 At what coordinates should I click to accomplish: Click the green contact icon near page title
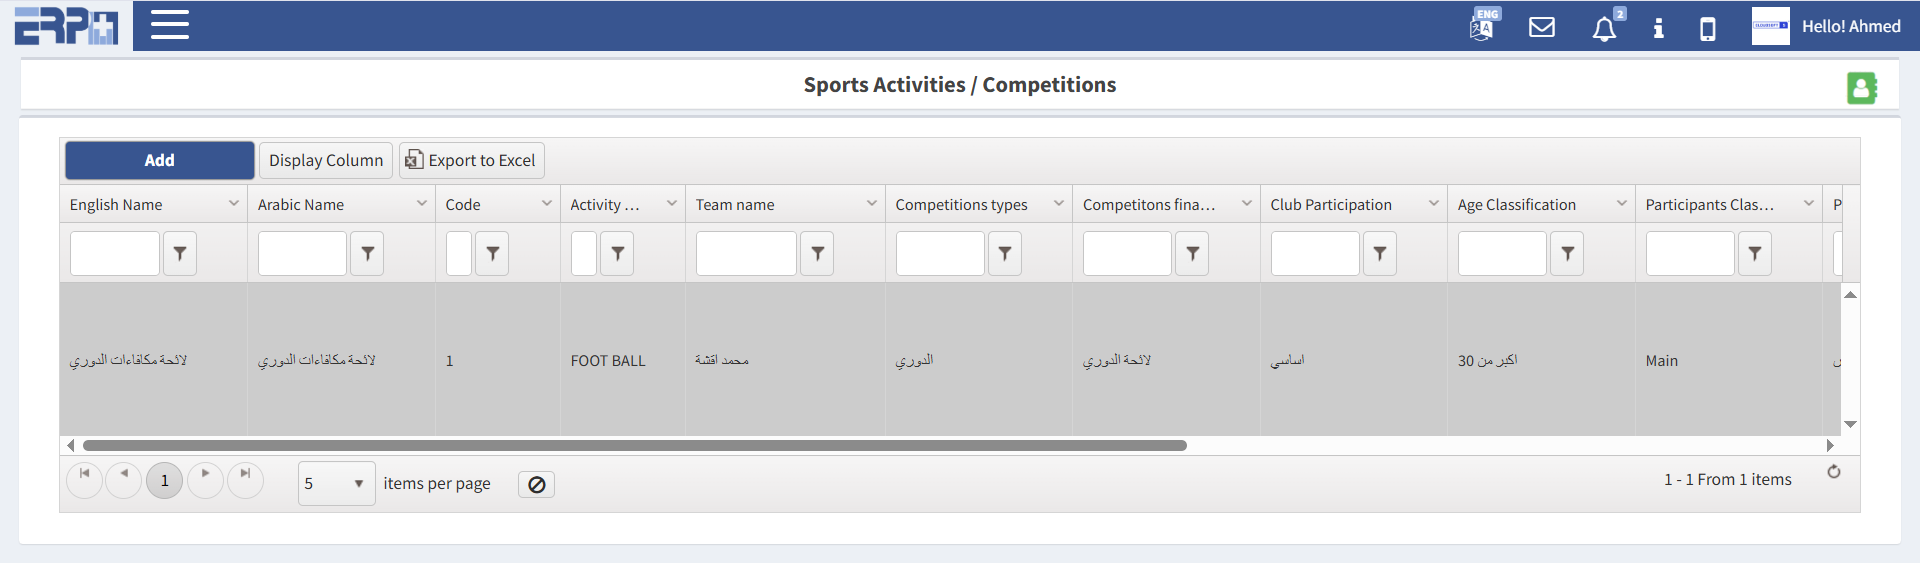(1861, 88)
